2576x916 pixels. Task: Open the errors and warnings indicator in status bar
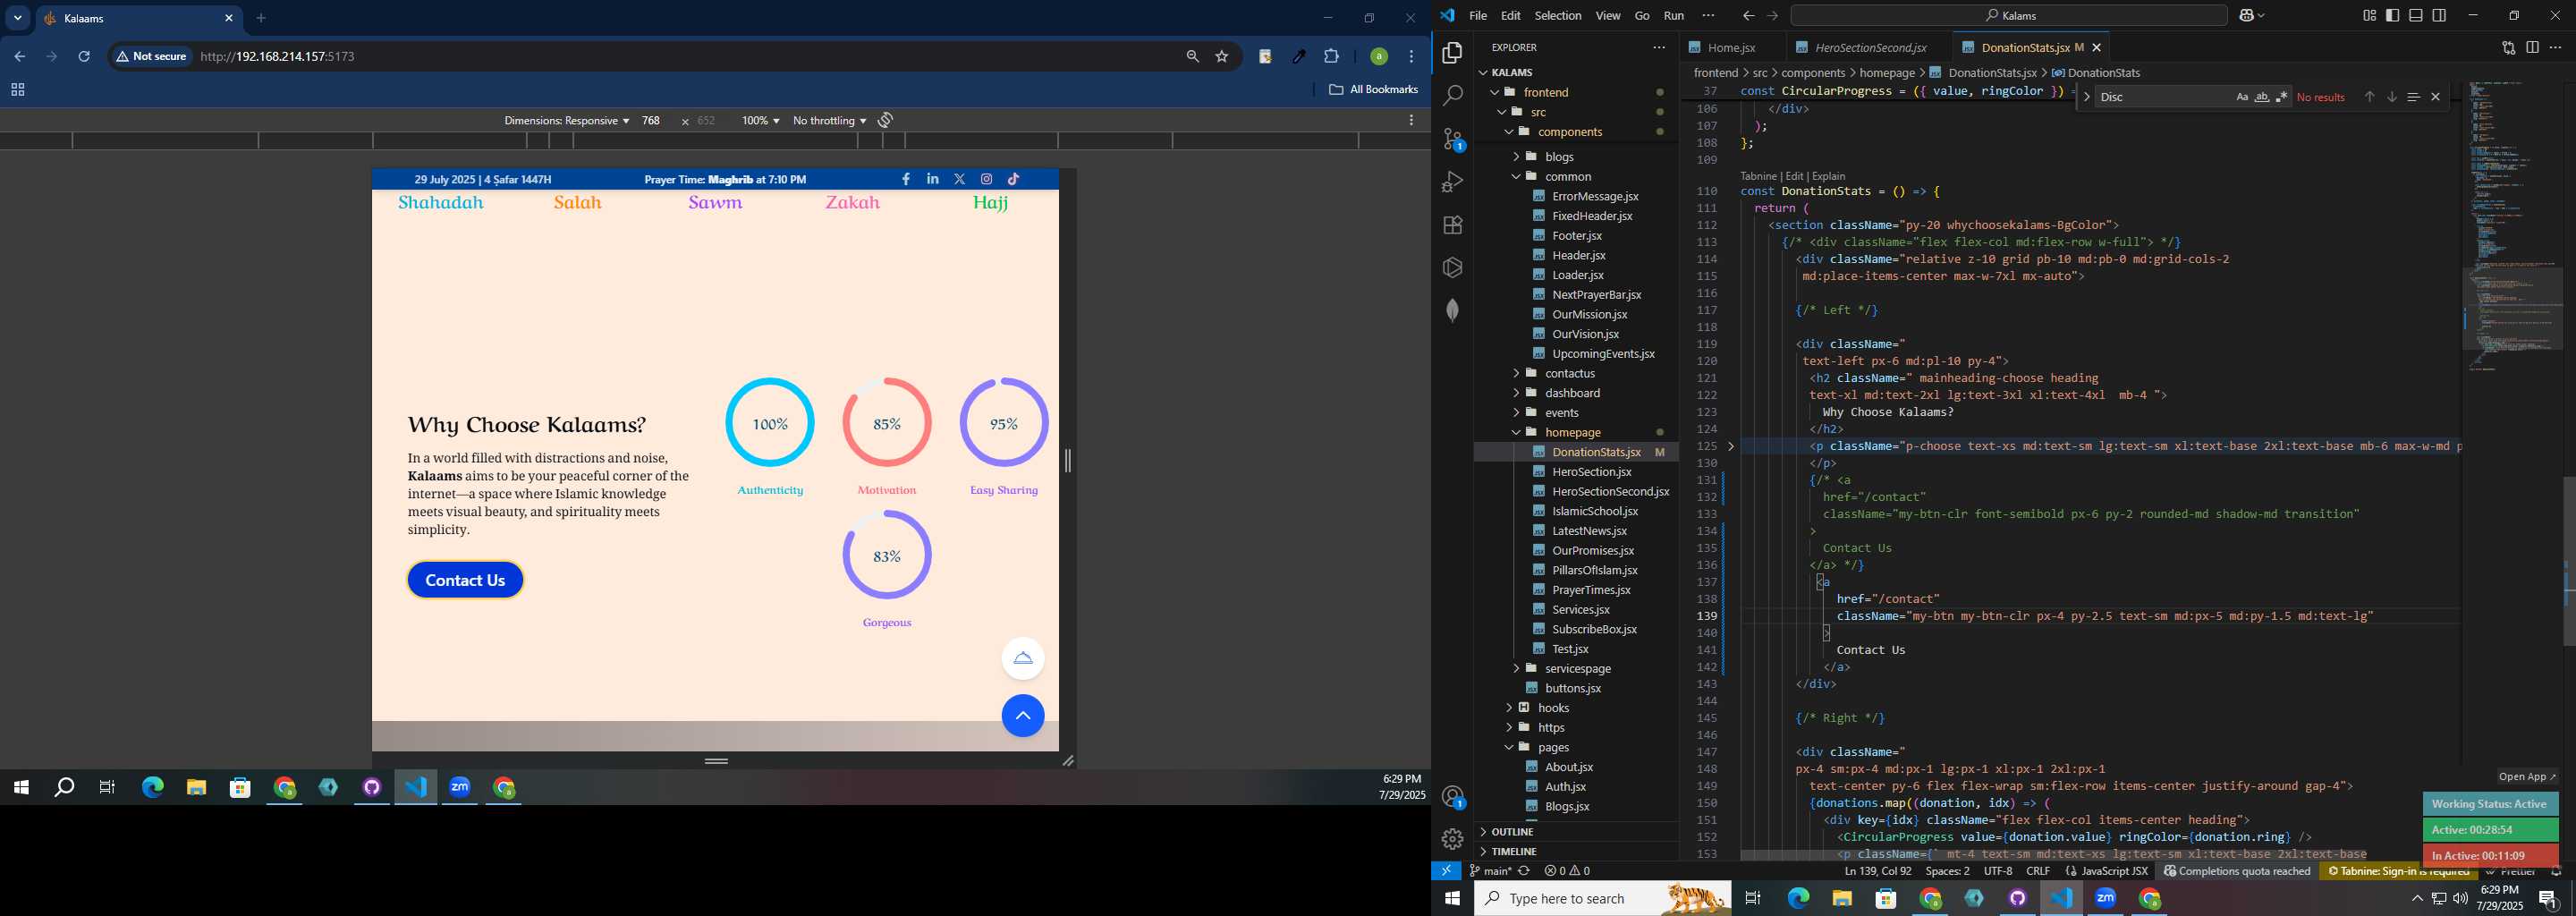click(1567, 871)
